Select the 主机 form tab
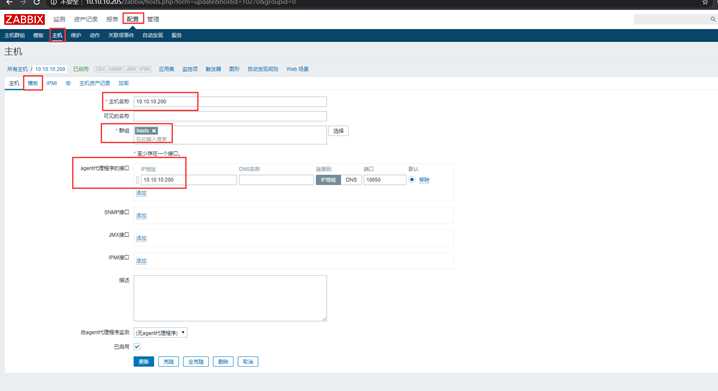 [x=14, y=83]
